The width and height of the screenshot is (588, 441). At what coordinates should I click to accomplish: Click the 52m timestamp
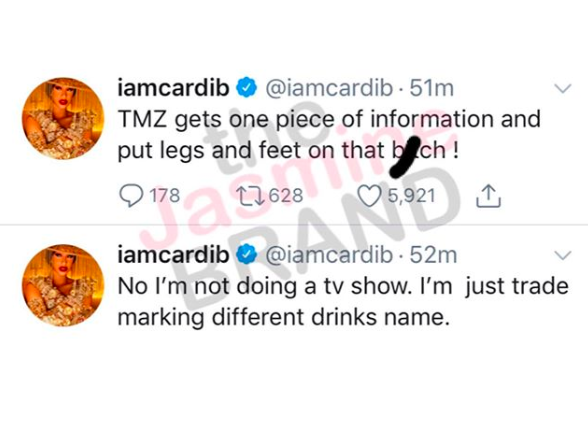(x=433, y=255)
